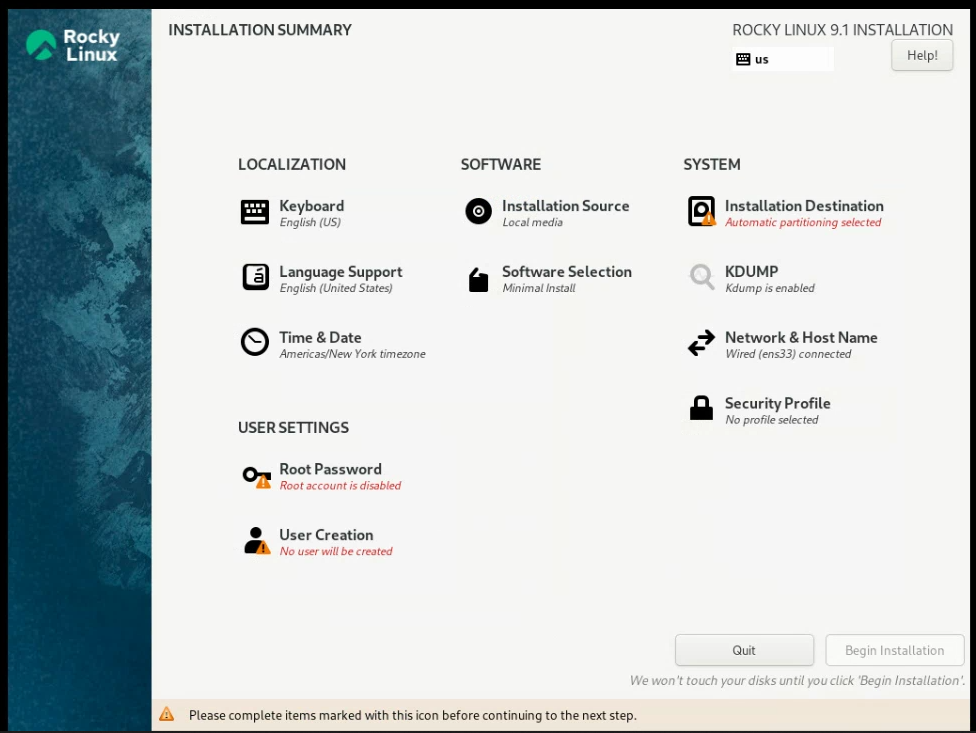Click the keyboard icon beside us layout
This screenshot has width=976, height=733.
pos(743,59)
